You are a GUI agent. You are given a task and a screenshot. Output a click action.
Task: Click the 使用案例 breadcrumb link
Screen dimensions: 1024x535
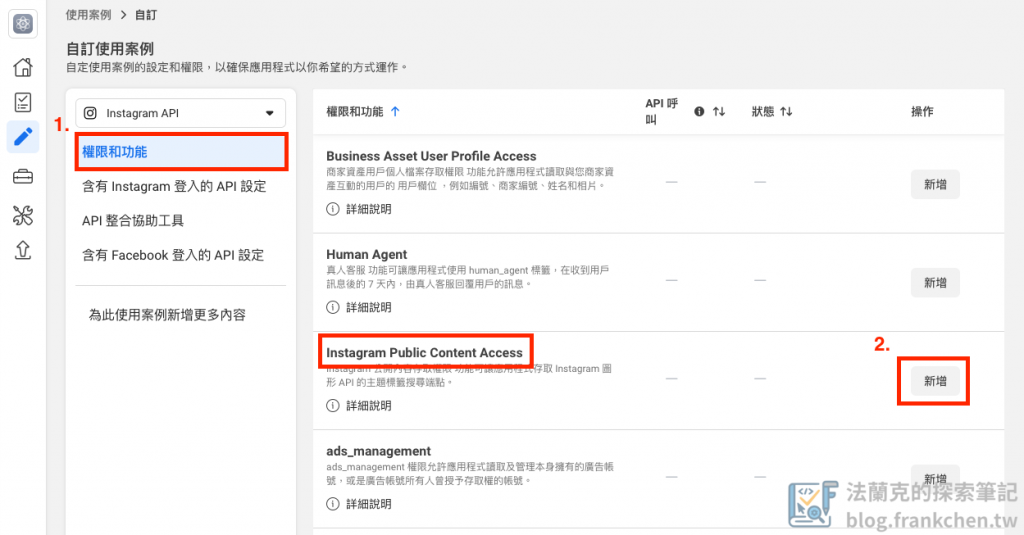coord(88,14)
